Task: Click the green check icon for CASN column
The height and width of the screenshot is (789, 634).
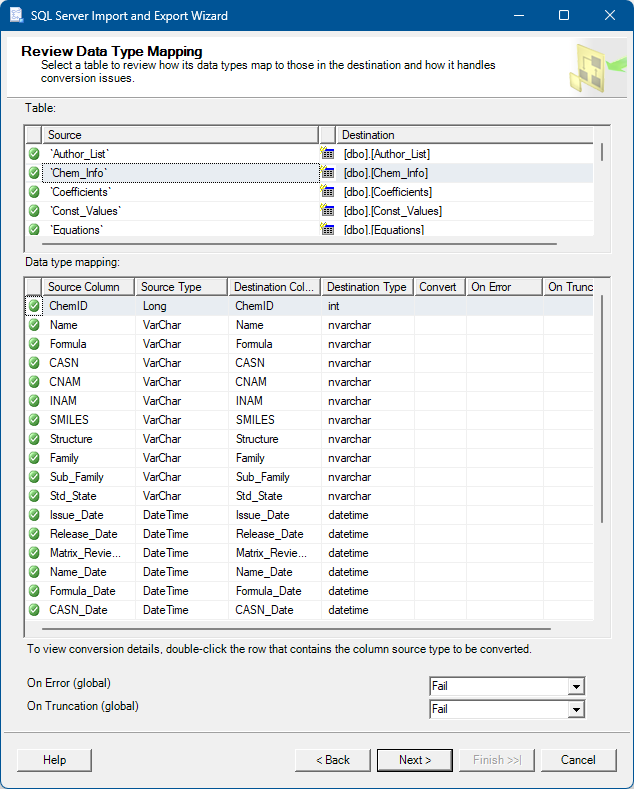Action: point(34,363)
